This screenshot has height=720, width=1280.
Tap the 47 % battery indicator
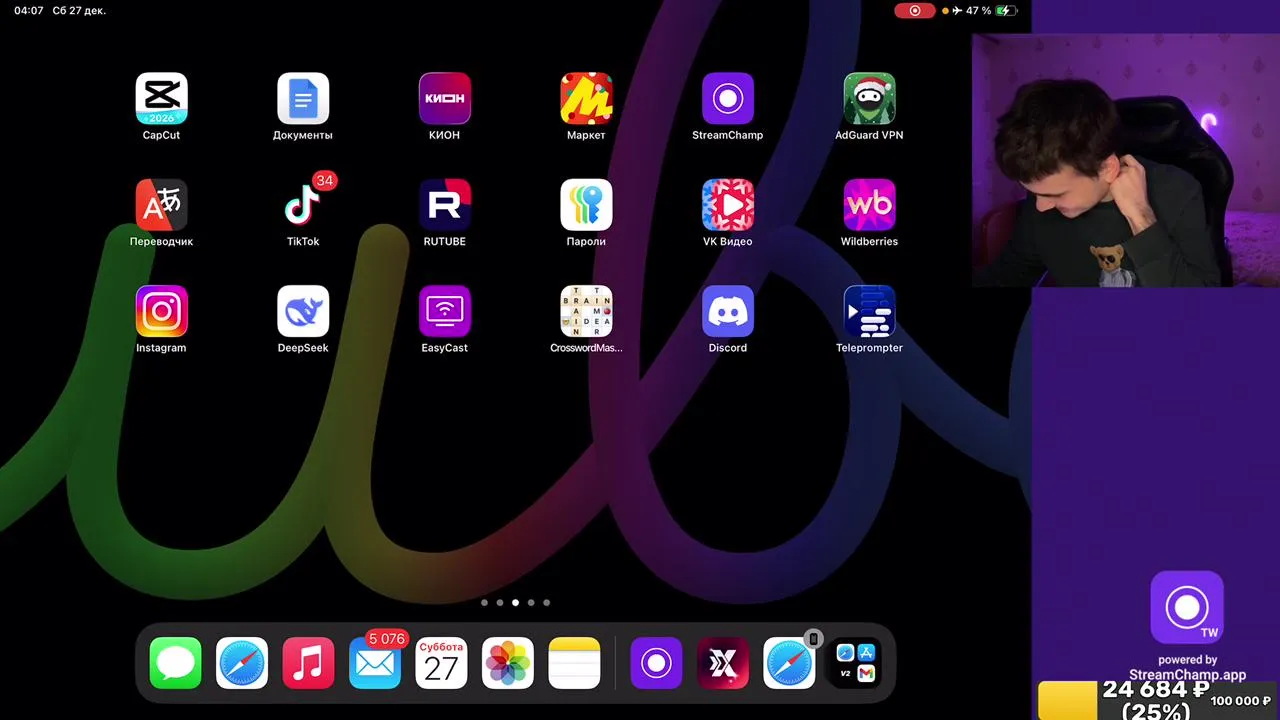coord(992,11)
